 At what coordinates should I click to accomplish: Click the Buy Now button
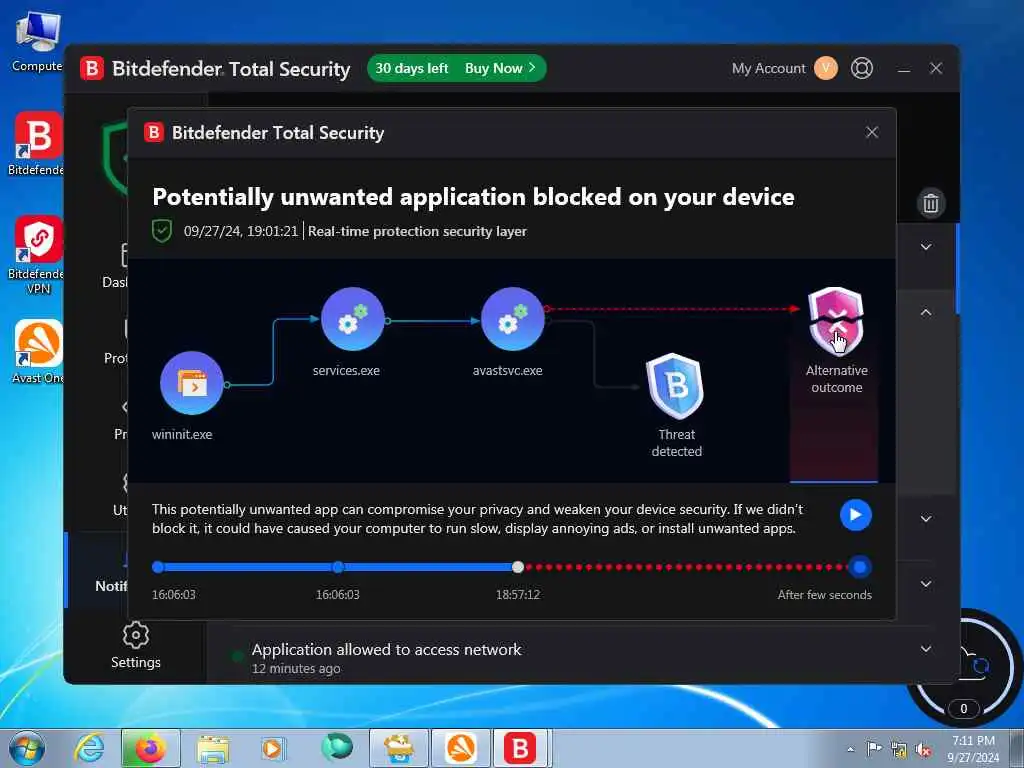[500, 69]
